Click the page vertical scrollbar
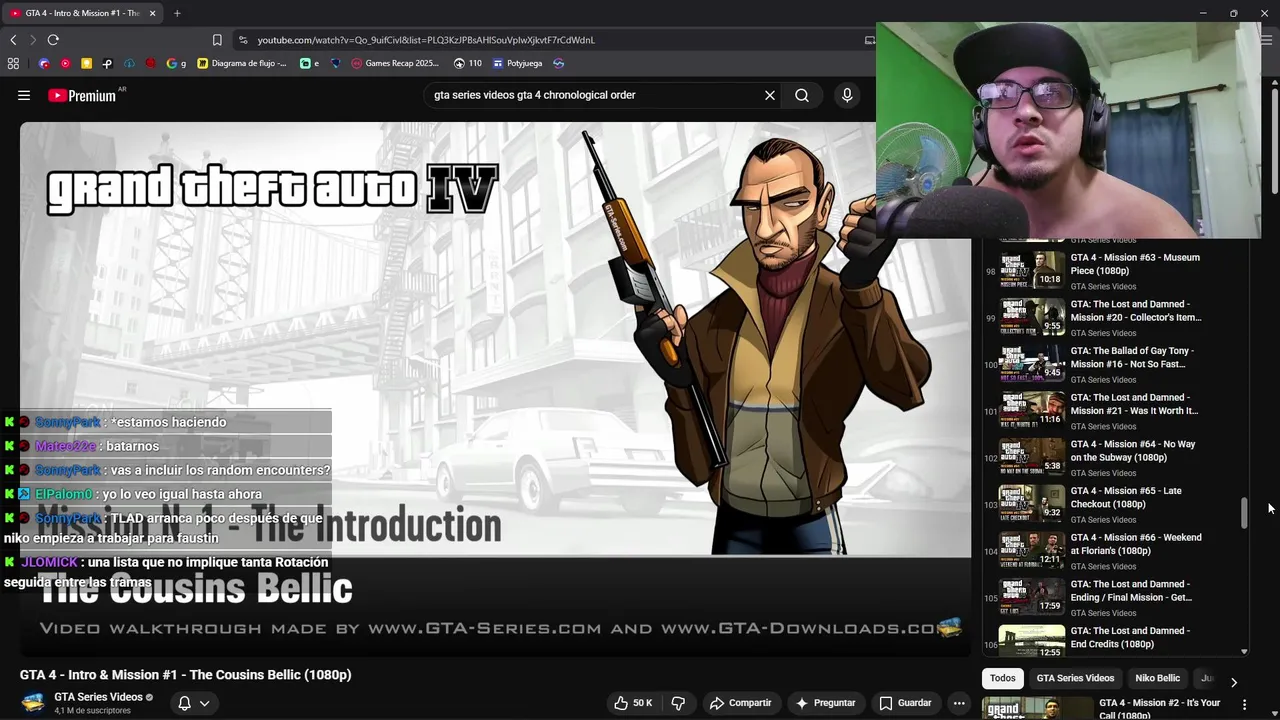 coord(1274,142)
